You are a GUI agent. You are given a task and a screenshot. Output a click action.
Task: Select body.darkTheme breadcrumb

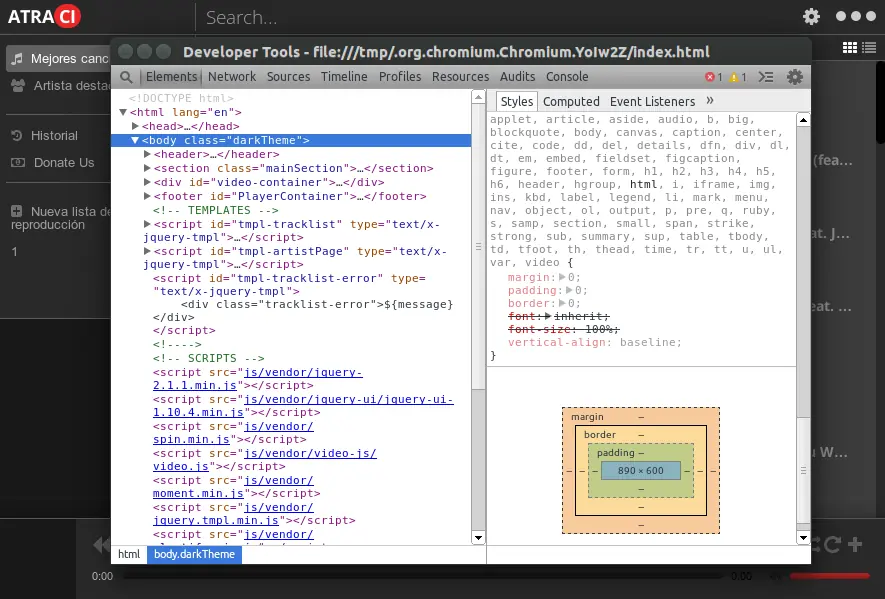pos(194,554)
